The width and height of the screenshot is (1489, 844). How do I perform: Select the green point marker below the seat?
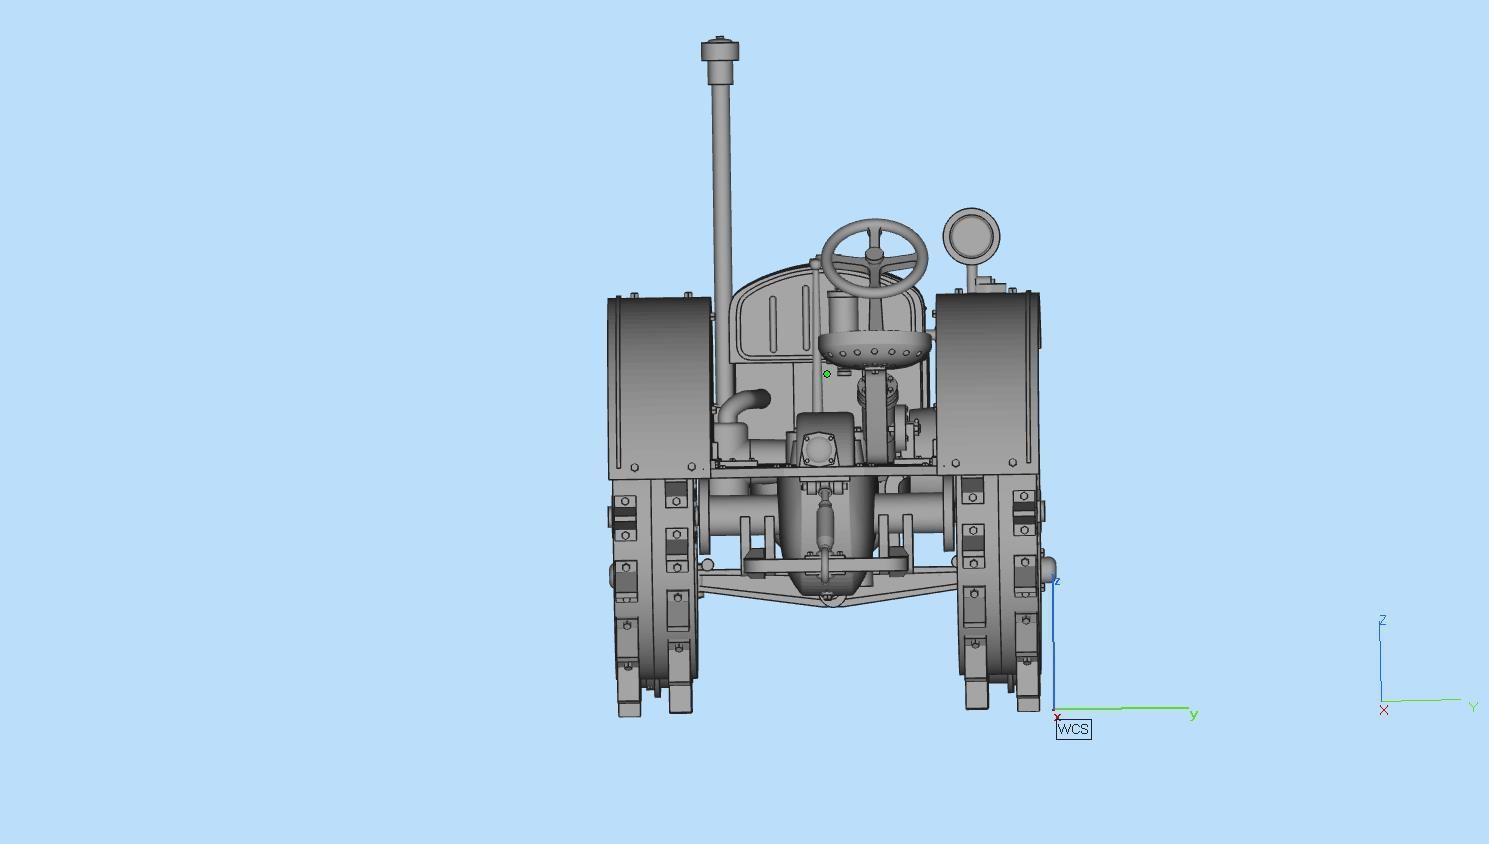point(827,374)
